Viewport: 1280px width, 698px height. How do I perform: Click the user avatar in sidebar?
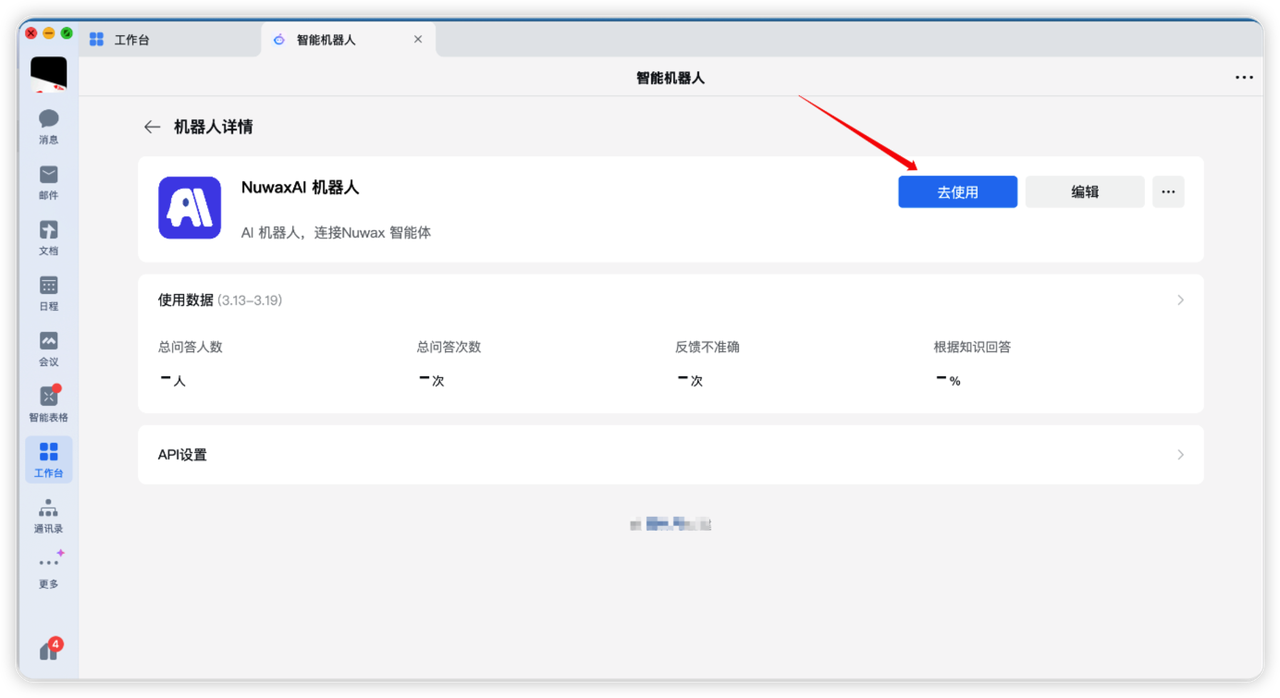pyautogui.click(x=48, y=75)
